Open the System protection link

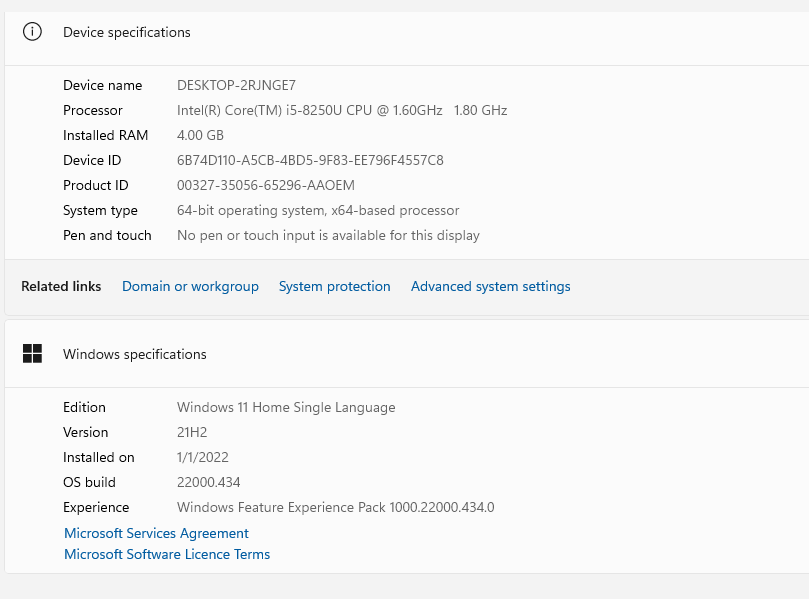point(334,286)
